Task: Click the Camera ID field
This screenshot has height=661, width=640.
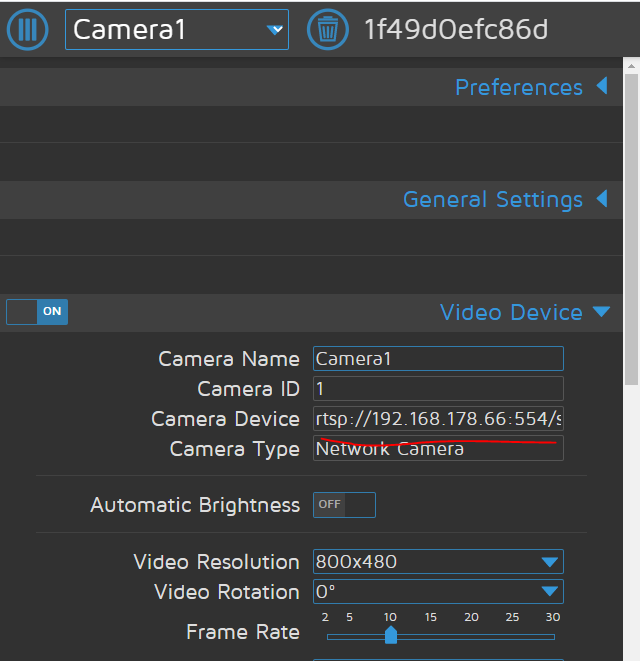Action: coord(438,389)
